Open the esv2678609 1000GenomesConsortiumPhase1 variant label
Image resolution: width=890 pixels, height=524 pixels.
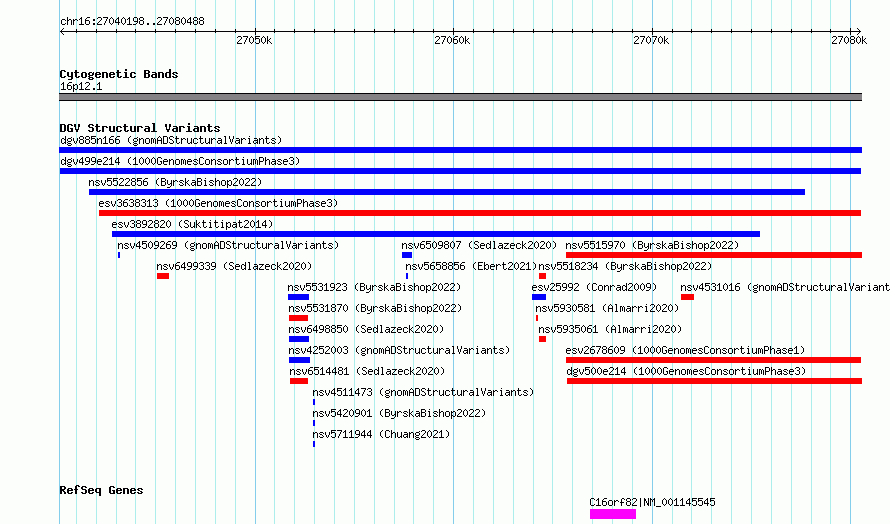coord(685,350)
